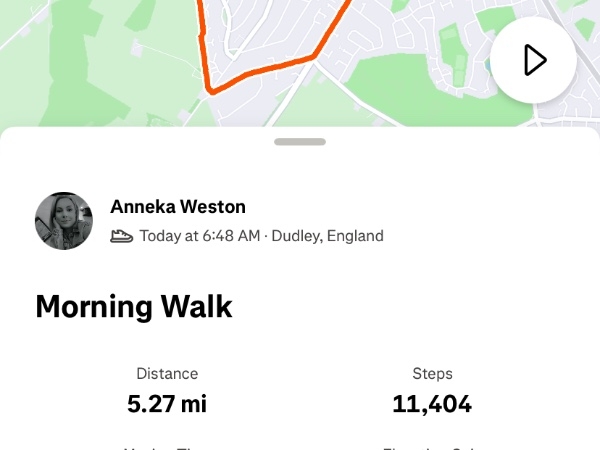
Task: Tap the play route button
Action: [x=533, y=60]
